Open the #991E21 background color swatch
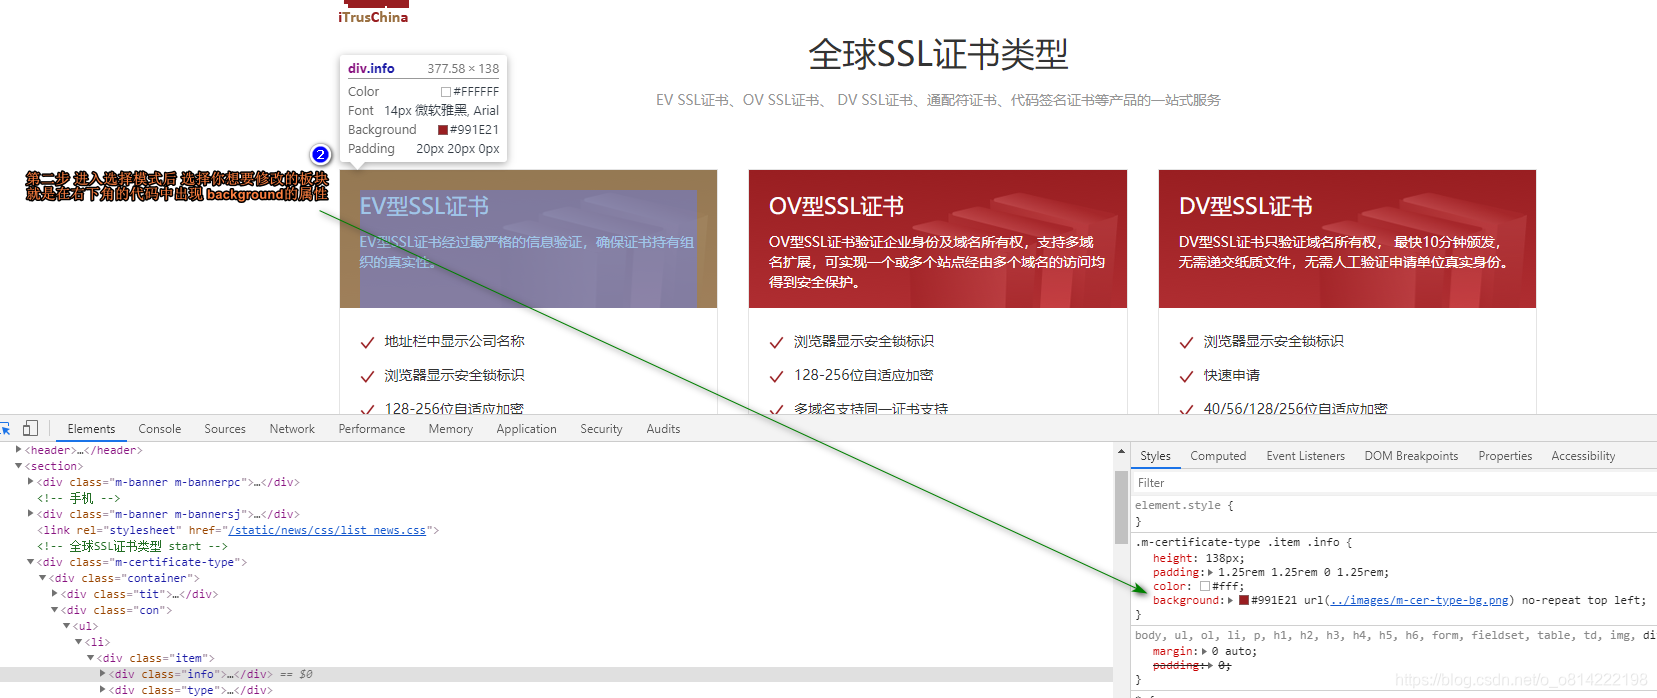 point(1244,601)
